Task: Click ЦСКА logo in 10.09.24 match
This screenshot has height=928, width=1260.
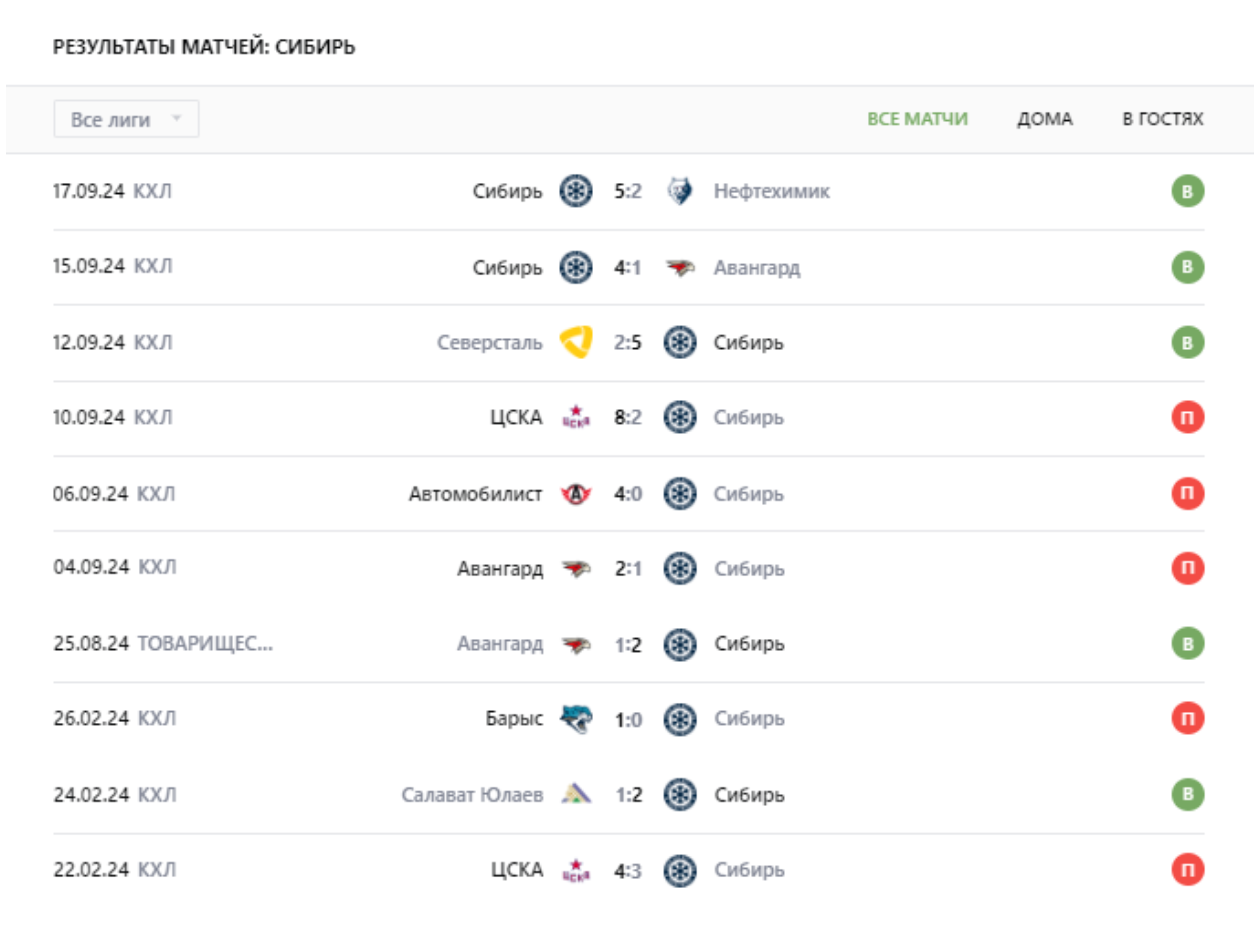Action: (x=577, y=418)
